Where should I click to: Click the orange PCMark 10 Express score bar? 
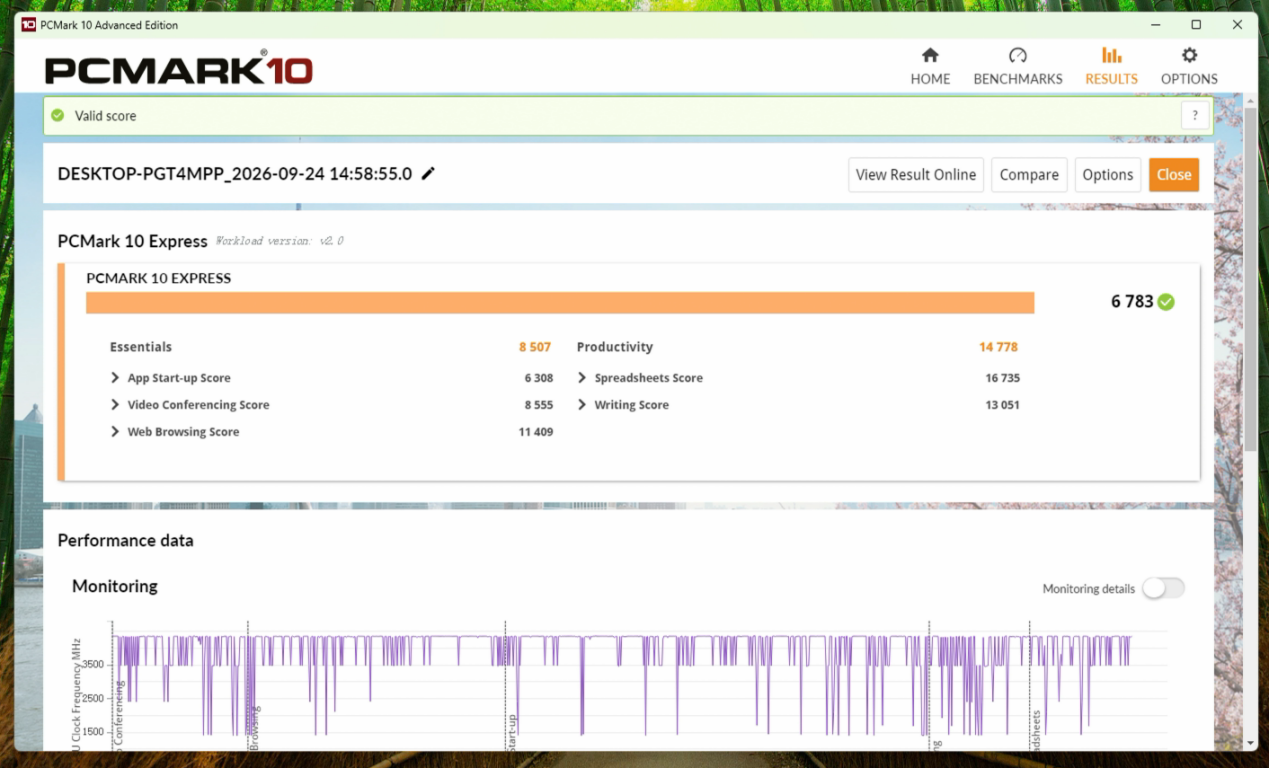click(x=560, y=302)
